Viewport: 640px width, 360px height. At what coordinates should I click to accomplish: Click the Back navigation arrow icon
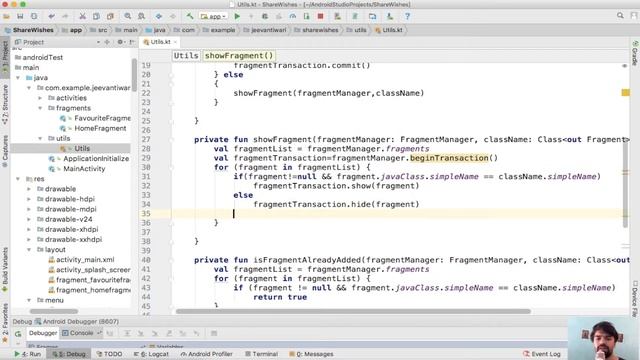159,16
